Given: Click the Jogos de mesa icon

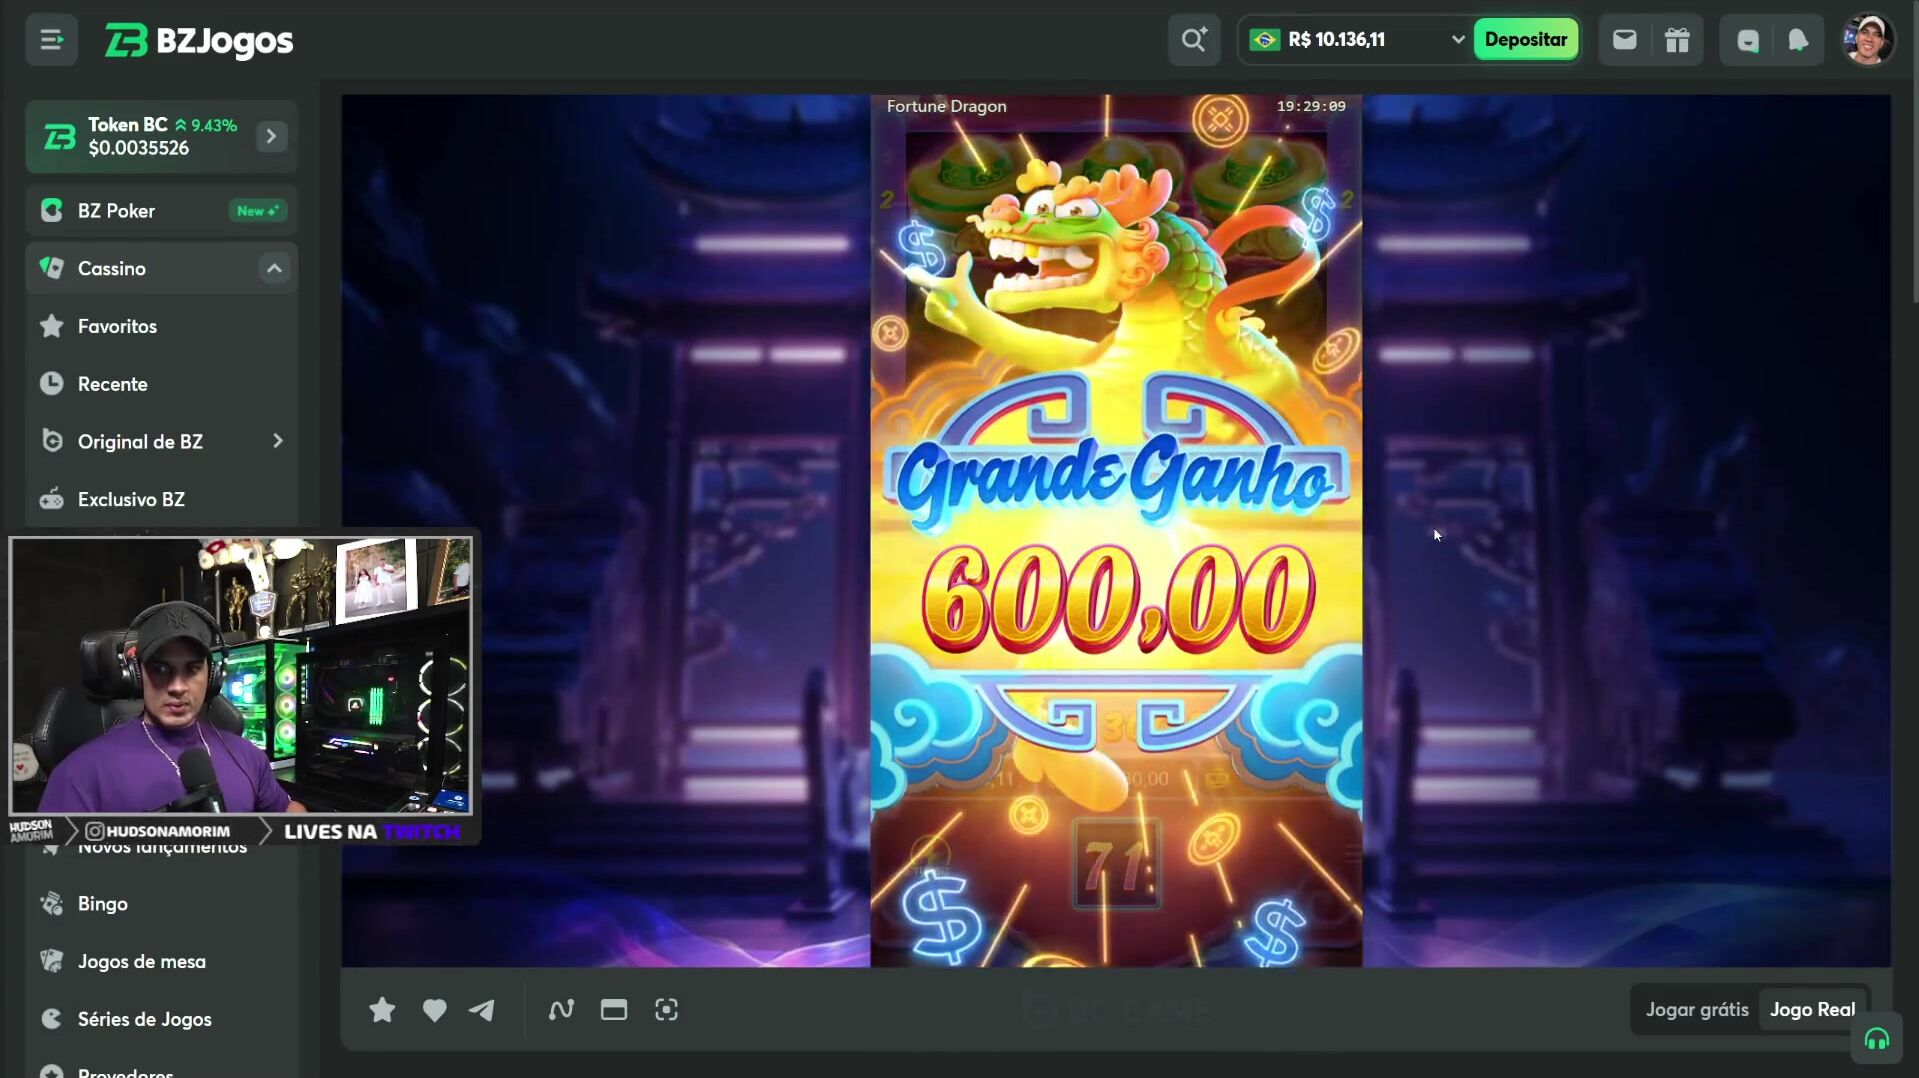Looking at the screenshot, I should (52, 961).
